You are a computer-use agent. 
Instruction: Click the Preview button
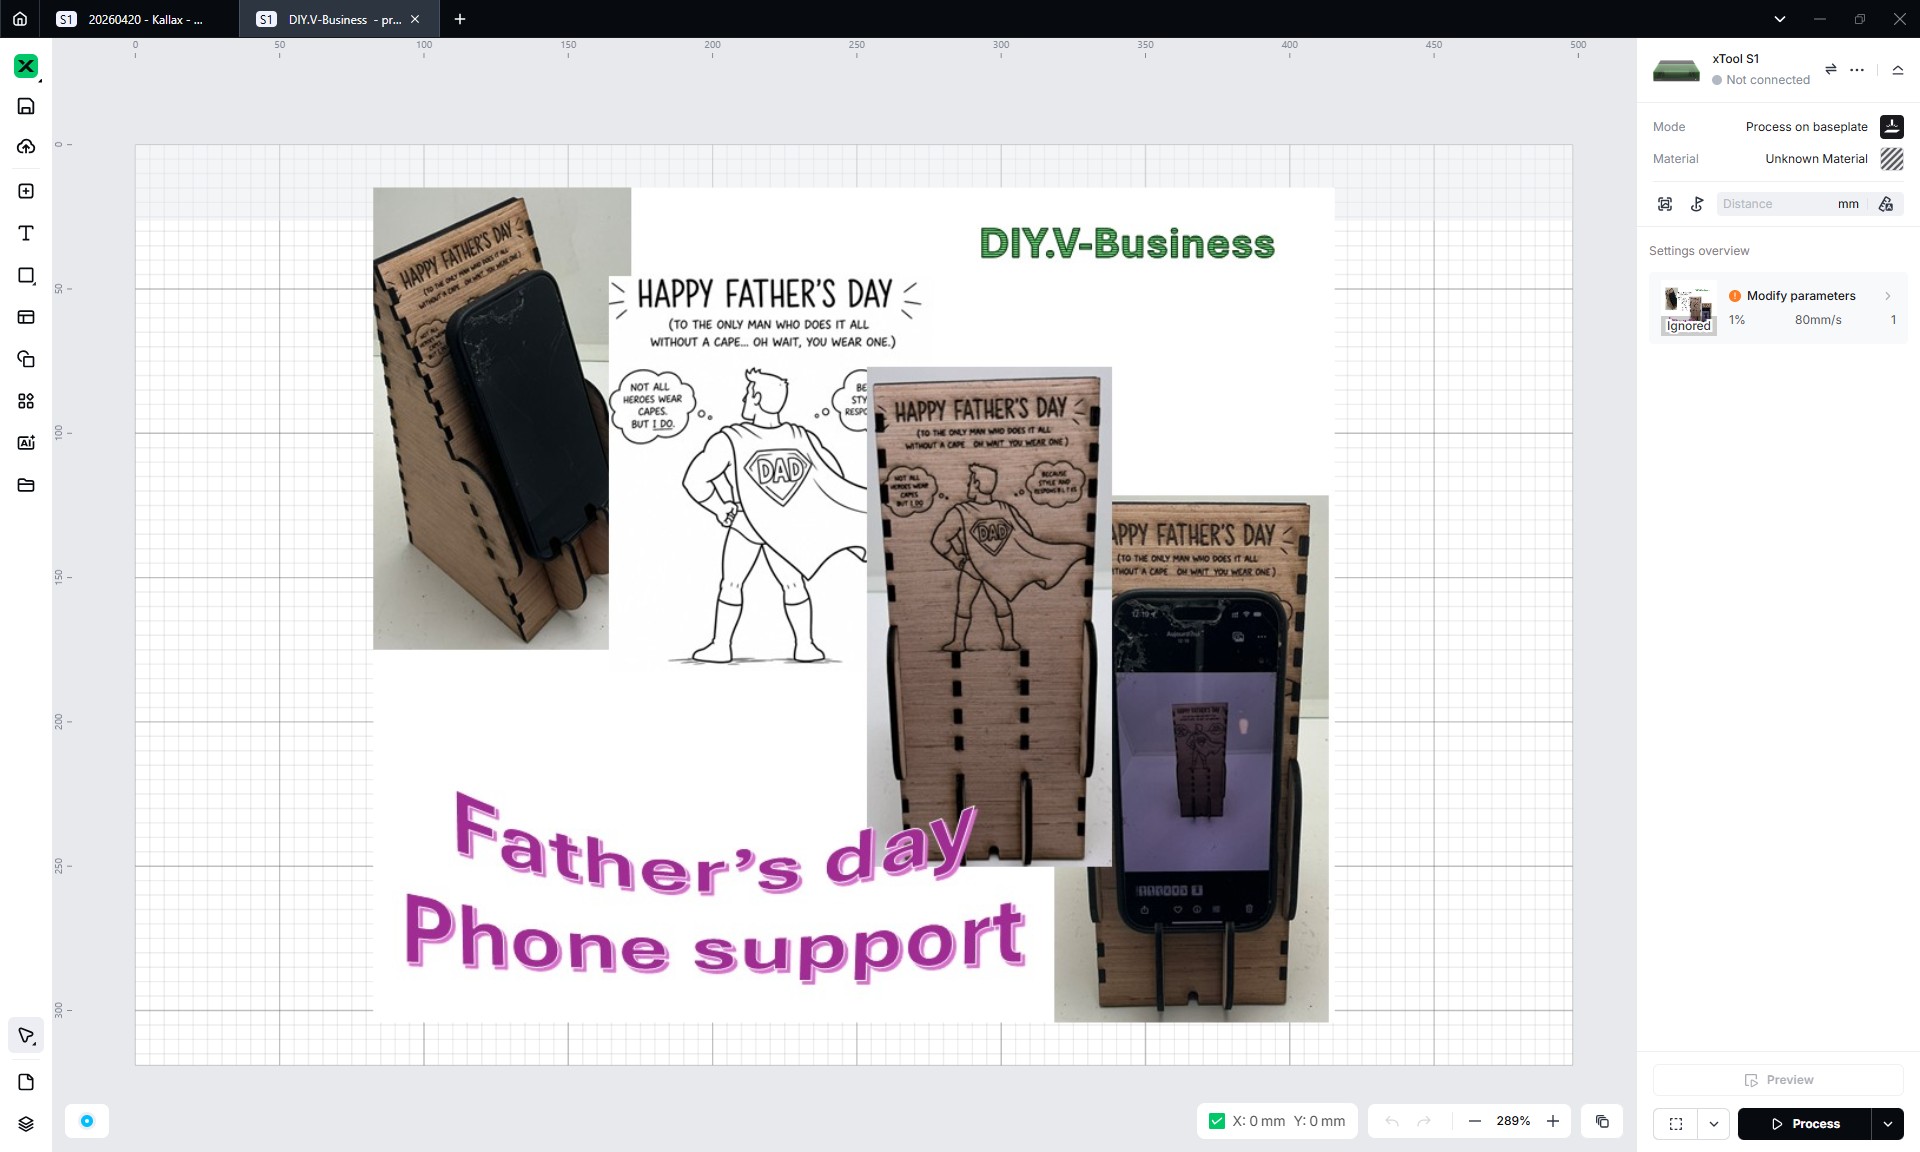click(x=1778, y=1080)
